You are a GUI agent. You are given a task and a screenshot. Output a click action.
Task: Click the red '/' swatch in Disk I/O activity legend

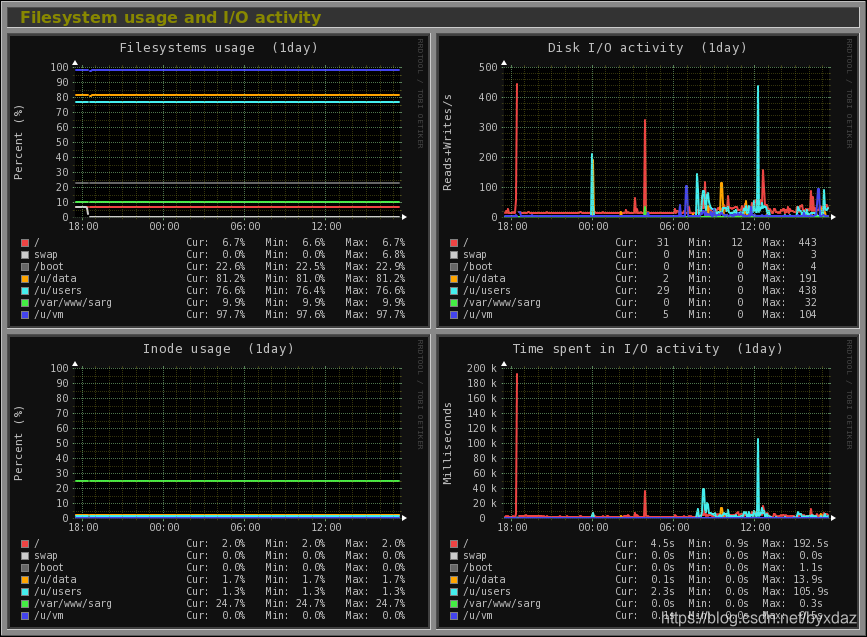click(x=454, y=243)
